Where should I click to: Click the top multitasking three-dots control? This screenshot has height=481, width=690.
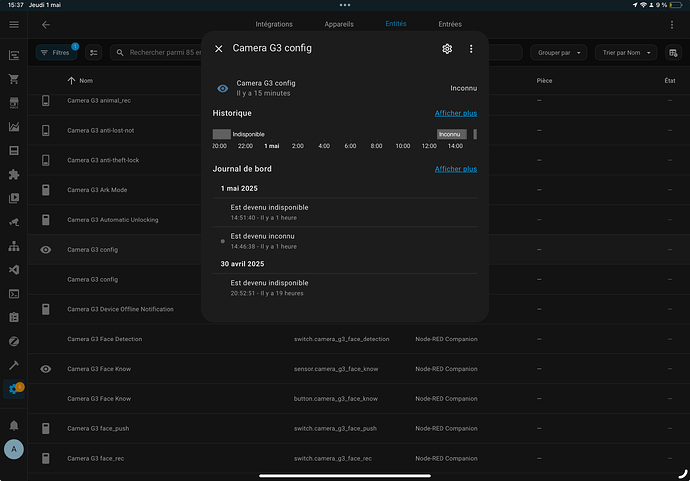pyautogui.click(x=345, y=5)
